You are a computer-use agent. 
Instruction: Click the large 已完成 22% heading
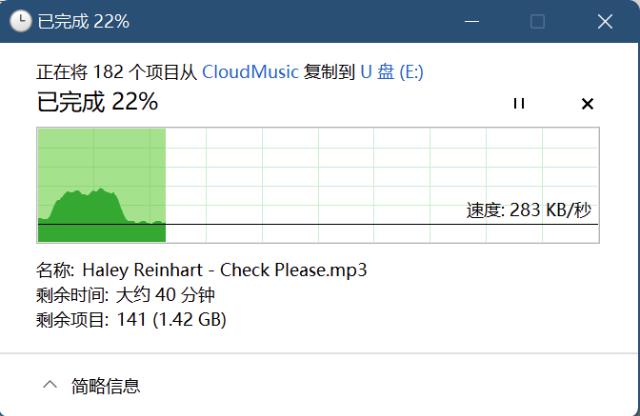click(97, 102)
